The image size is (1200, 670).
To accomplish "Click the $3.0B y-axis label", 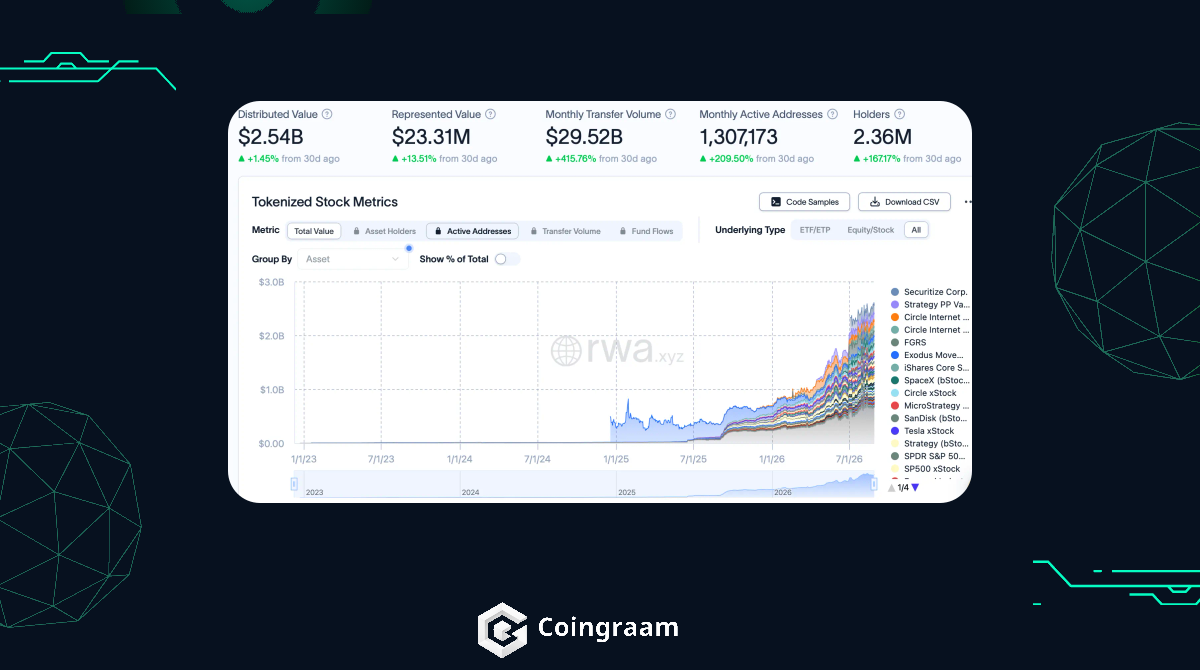I will click(271, 283).
